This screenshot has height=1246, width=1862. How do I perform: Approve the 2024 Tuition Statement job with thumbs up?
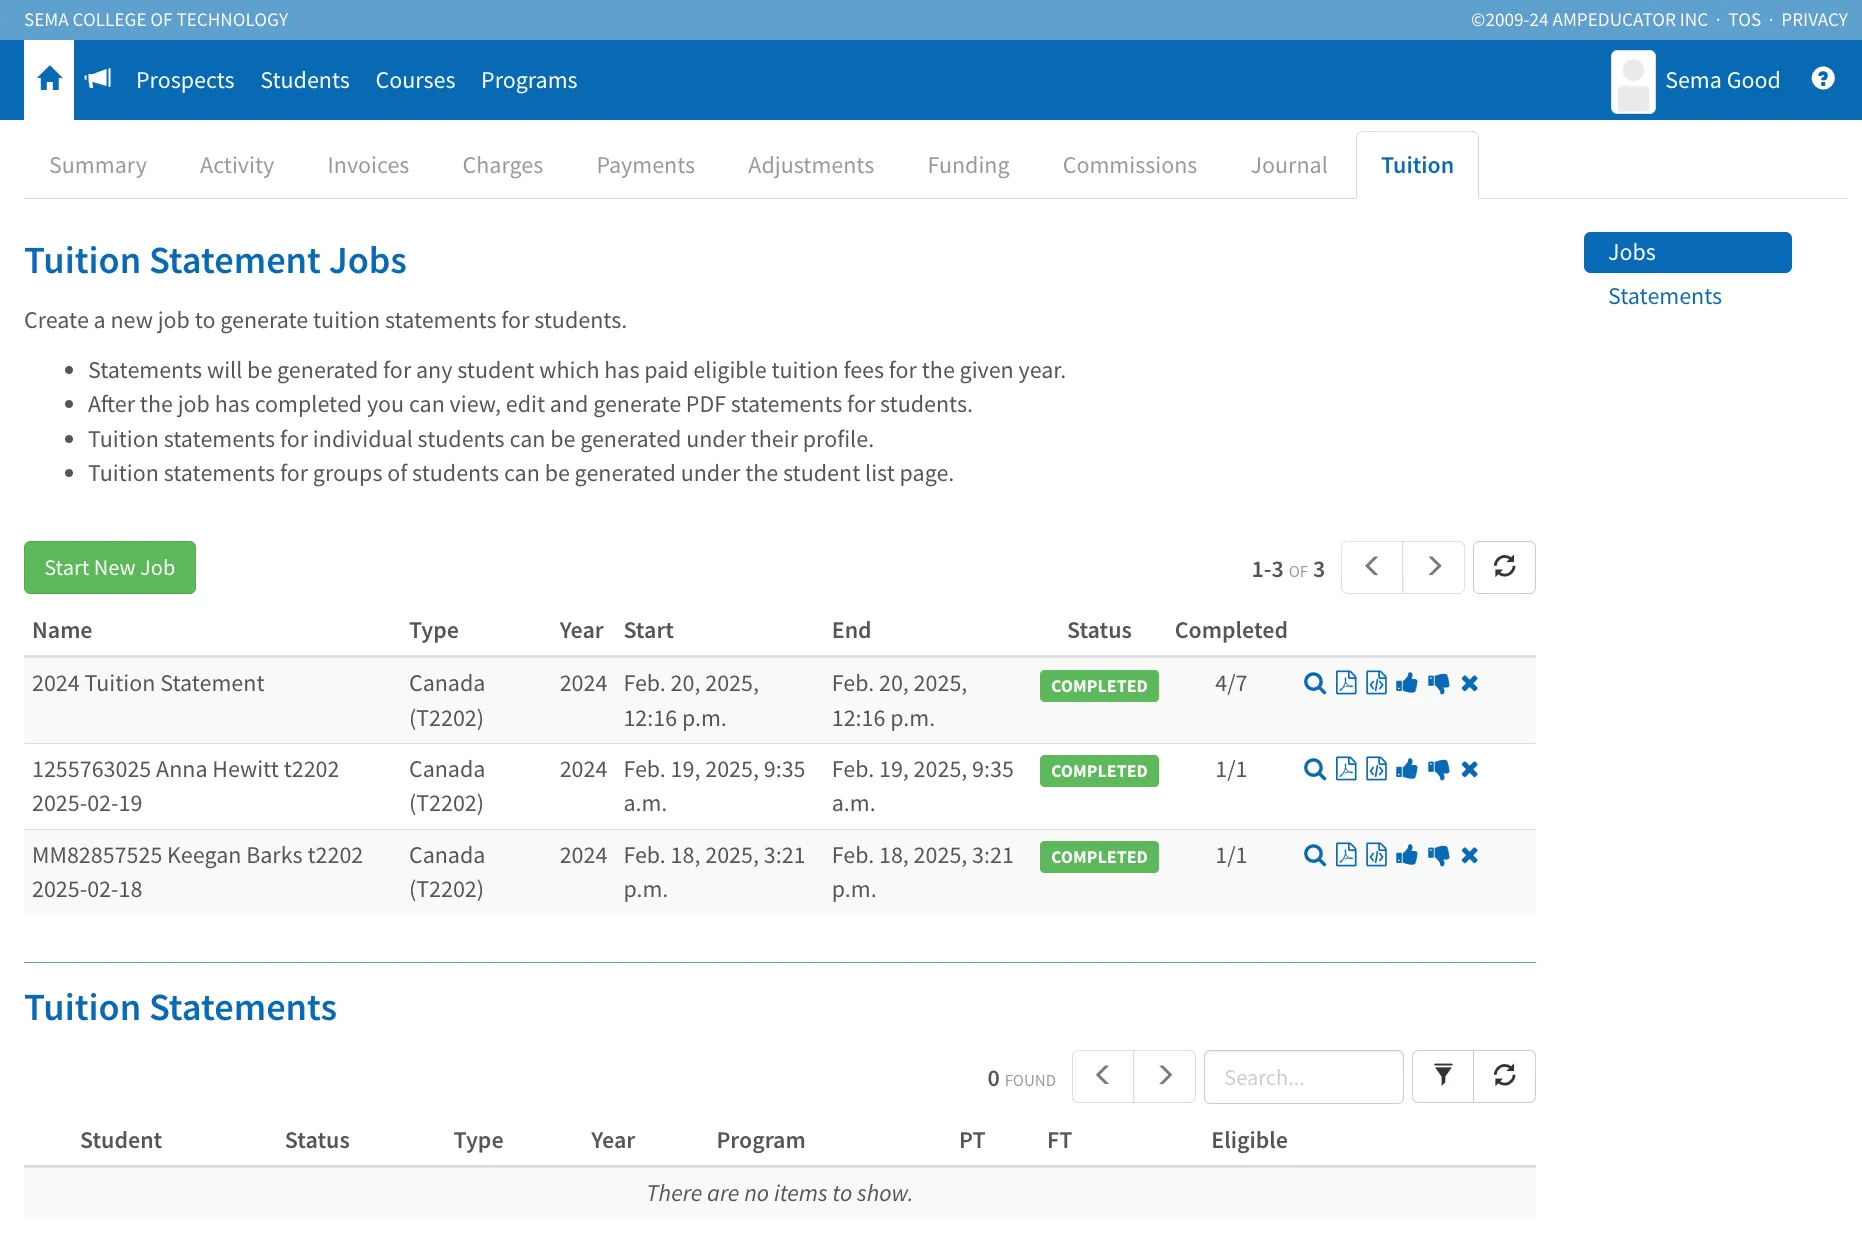coord(1407,684)
